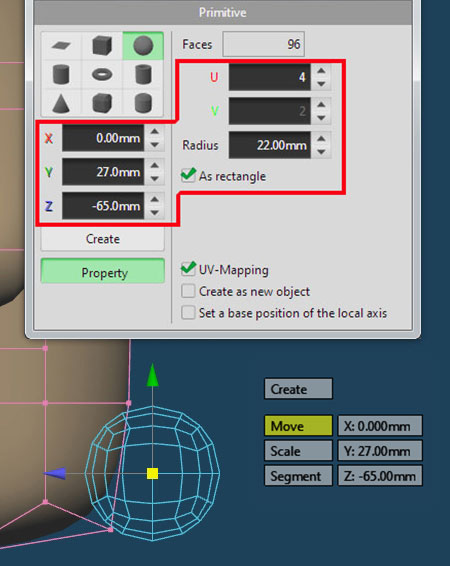Select the cube primitive icon

pos(102,45)
